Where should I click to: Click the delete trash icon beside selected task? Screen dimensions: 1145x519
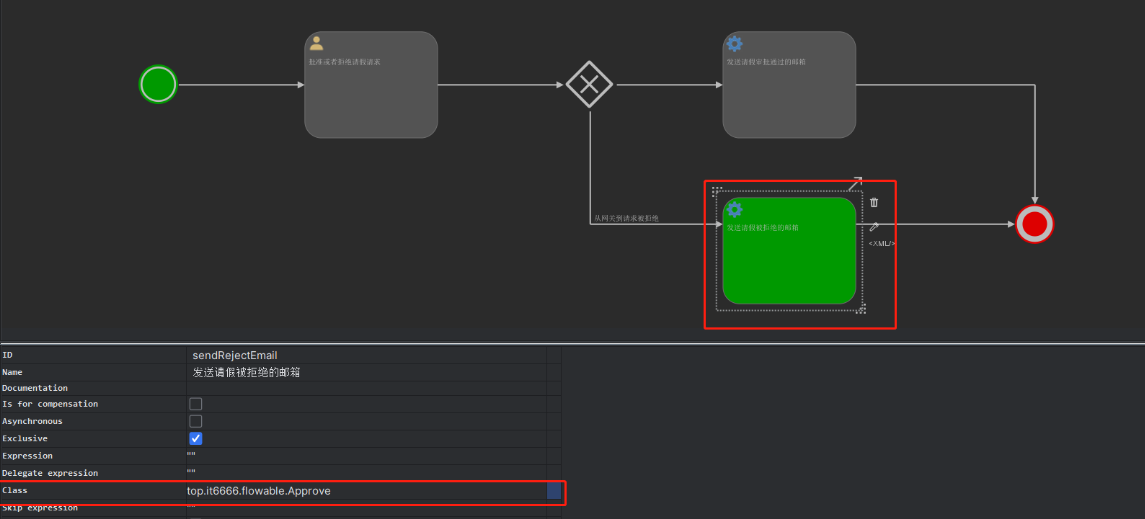[874, 203]
